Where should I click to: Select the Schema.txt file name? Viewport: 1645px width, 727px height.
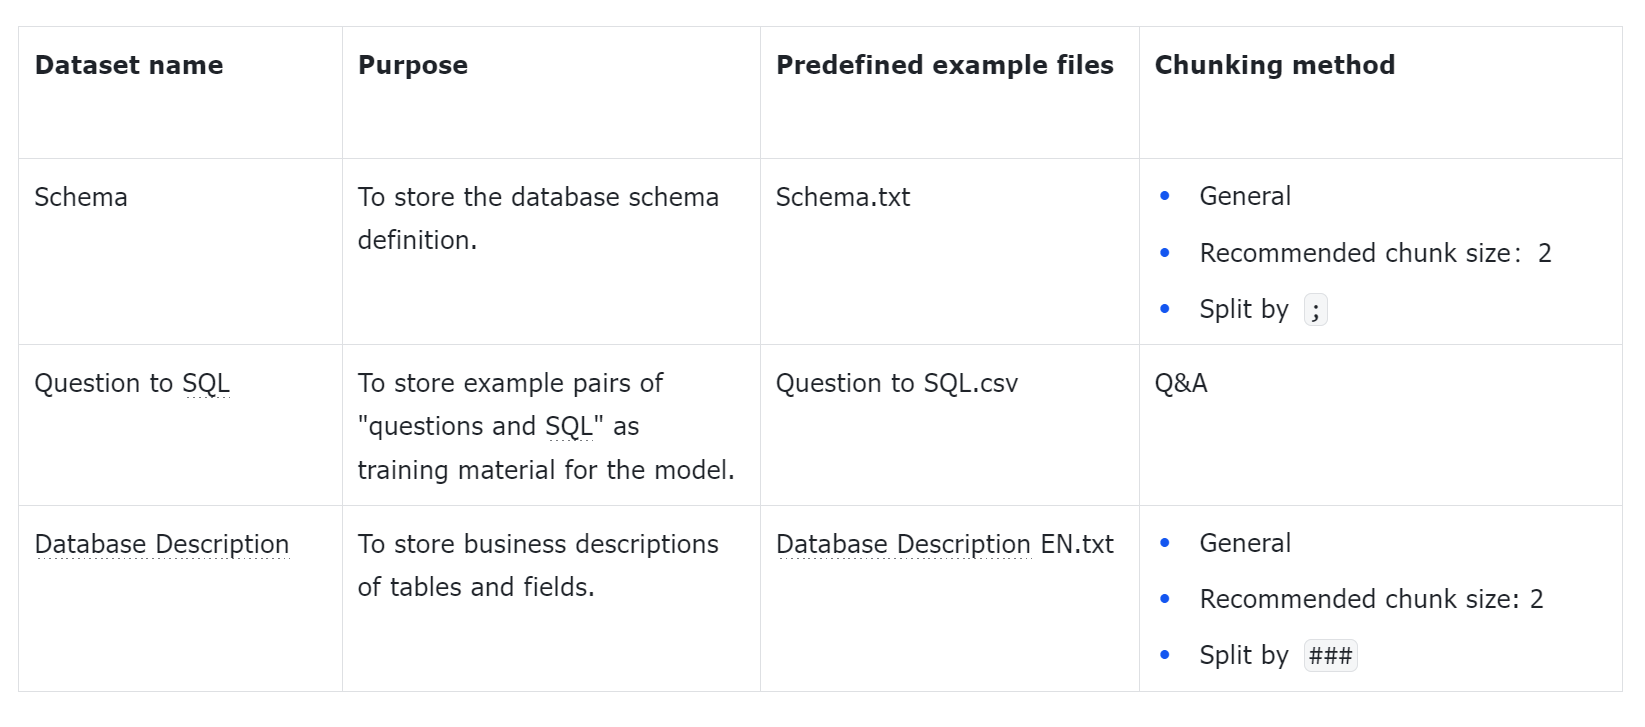(x=842, y=197)
